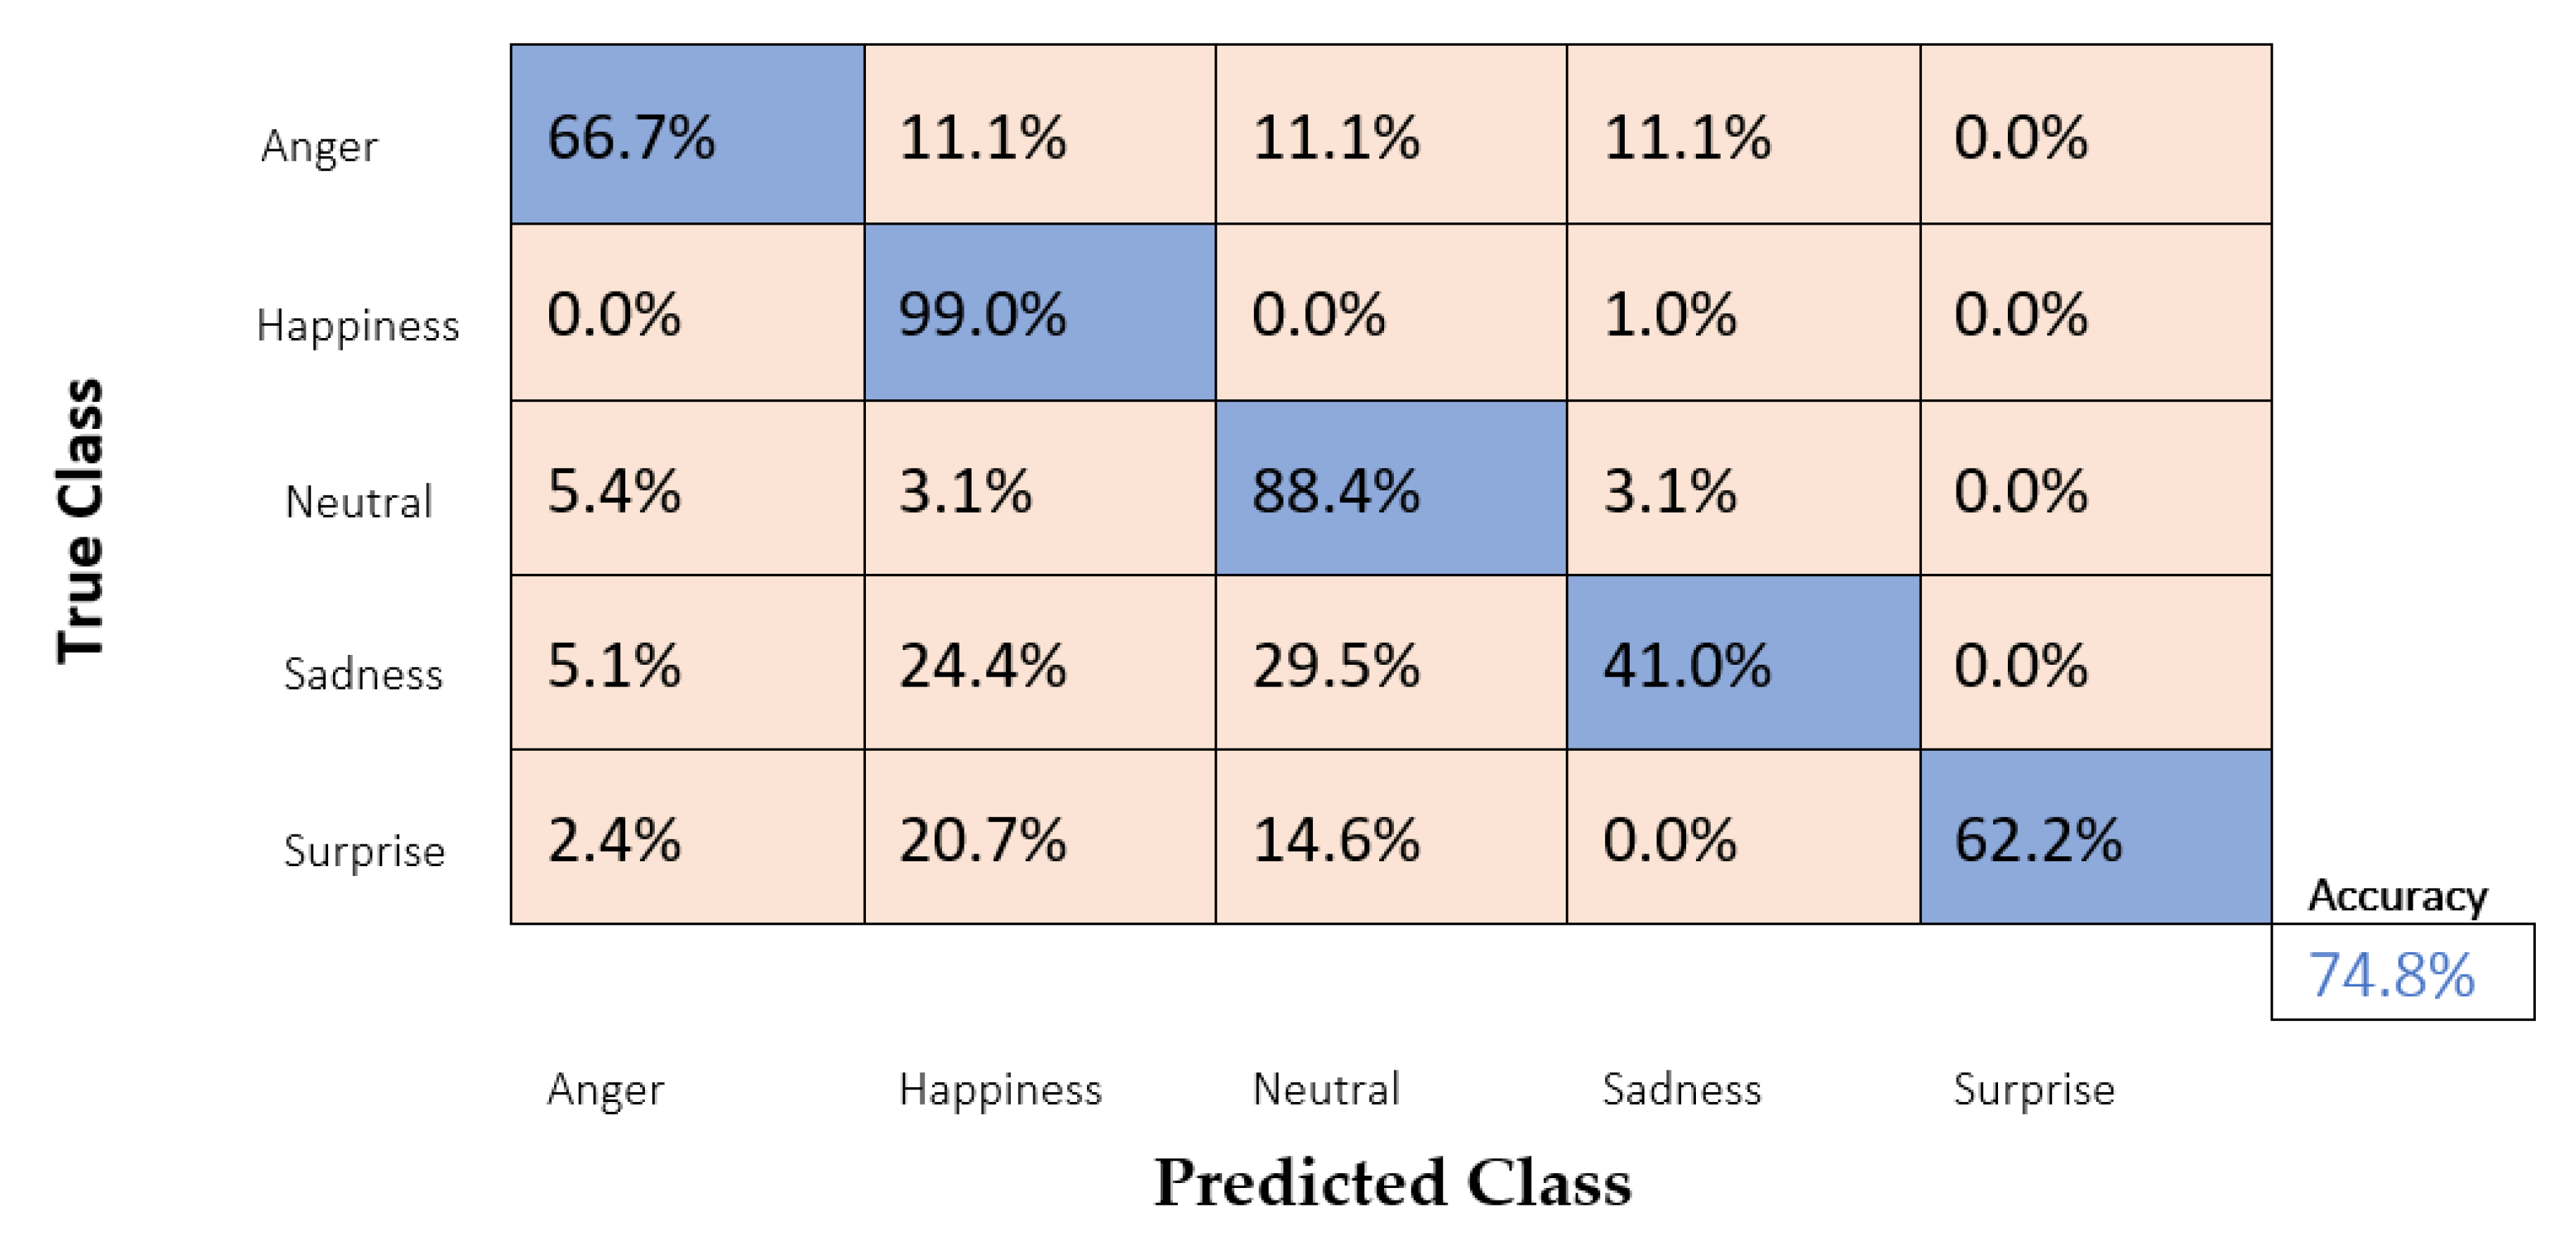Click the Accuracy heading text
This screenshot has height=1245, width=2576.
tap(2397, 895)
